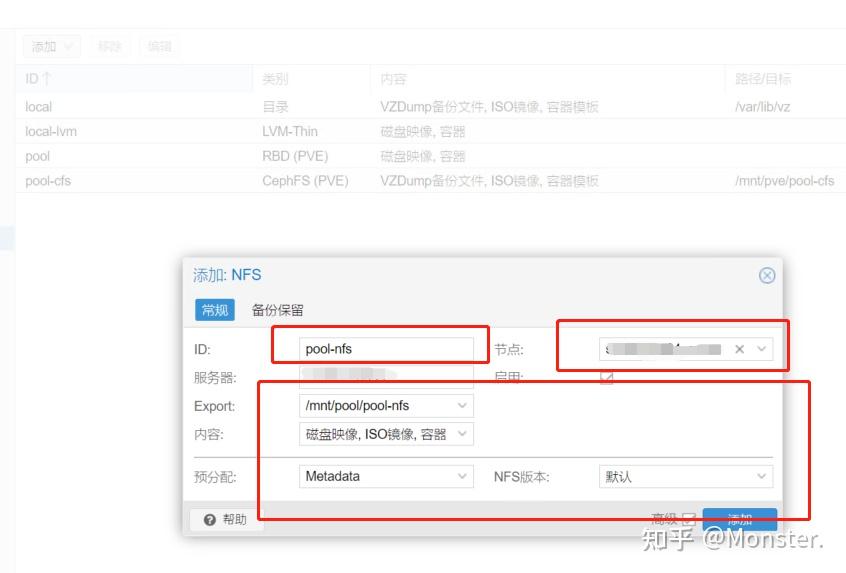Select the 常规 tab
The width and height of the screenshot is (846, 573).
click(215, 310)
